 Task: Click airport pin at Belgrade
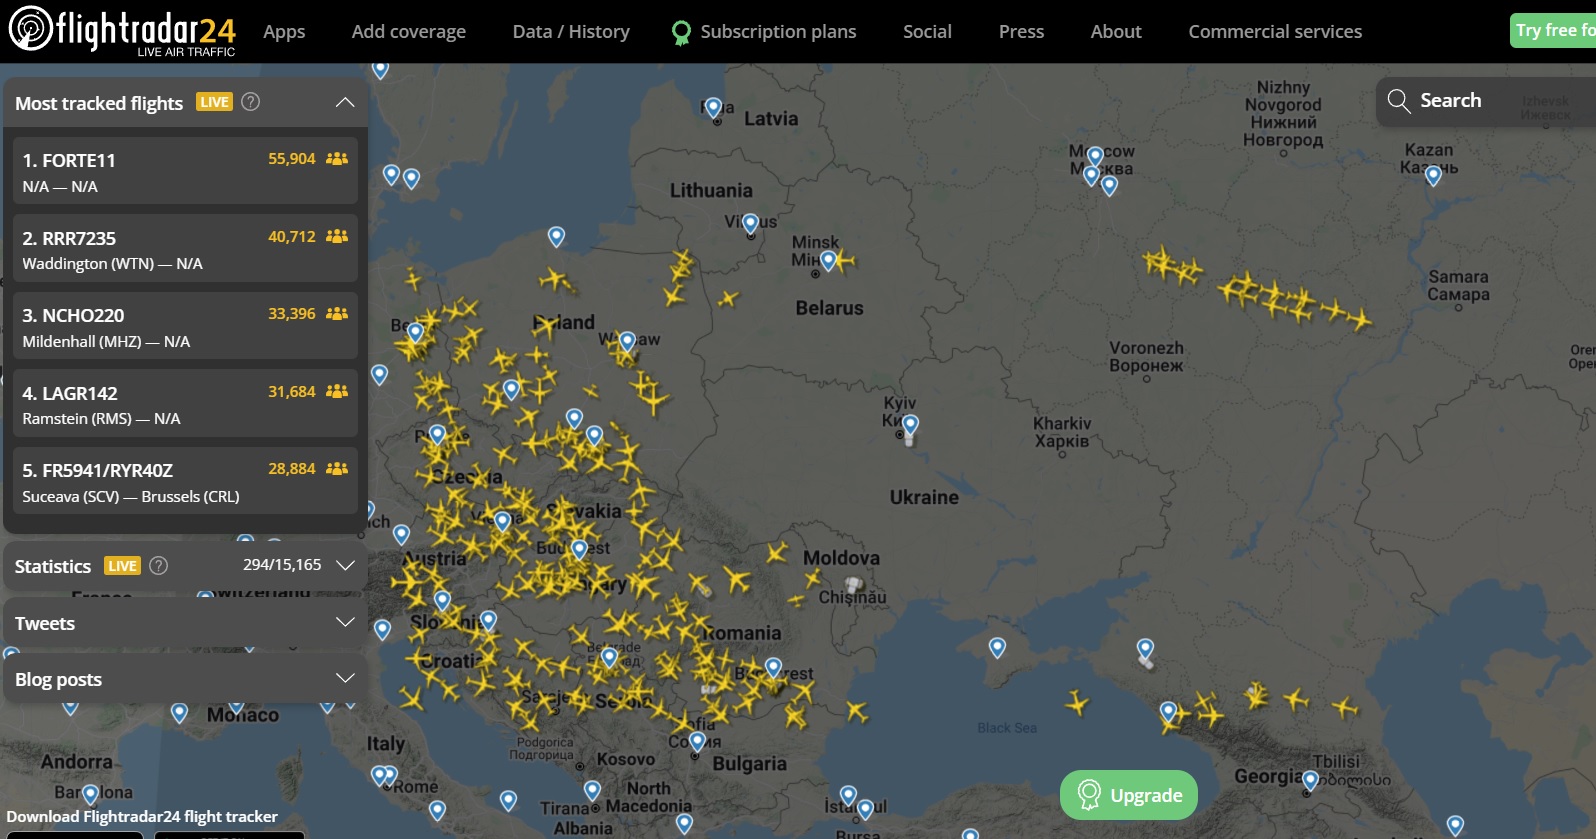pyautogui.click(x=609, y=657)
